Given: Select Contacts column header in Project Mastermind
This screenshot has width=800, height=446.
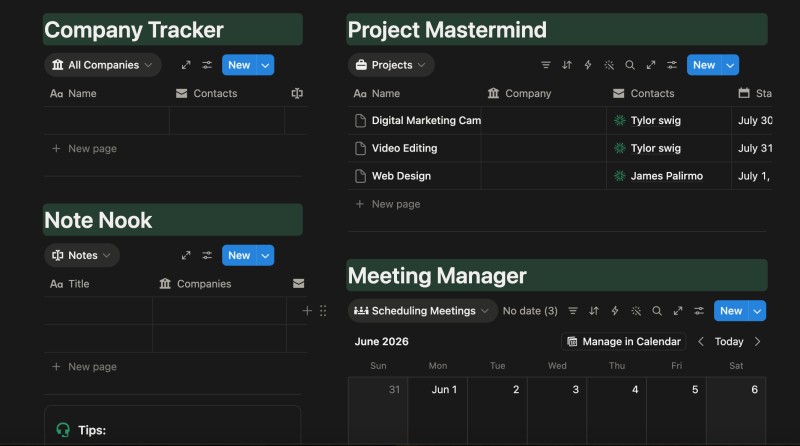Looking at the screenshot, I should [x=644, y=93].
